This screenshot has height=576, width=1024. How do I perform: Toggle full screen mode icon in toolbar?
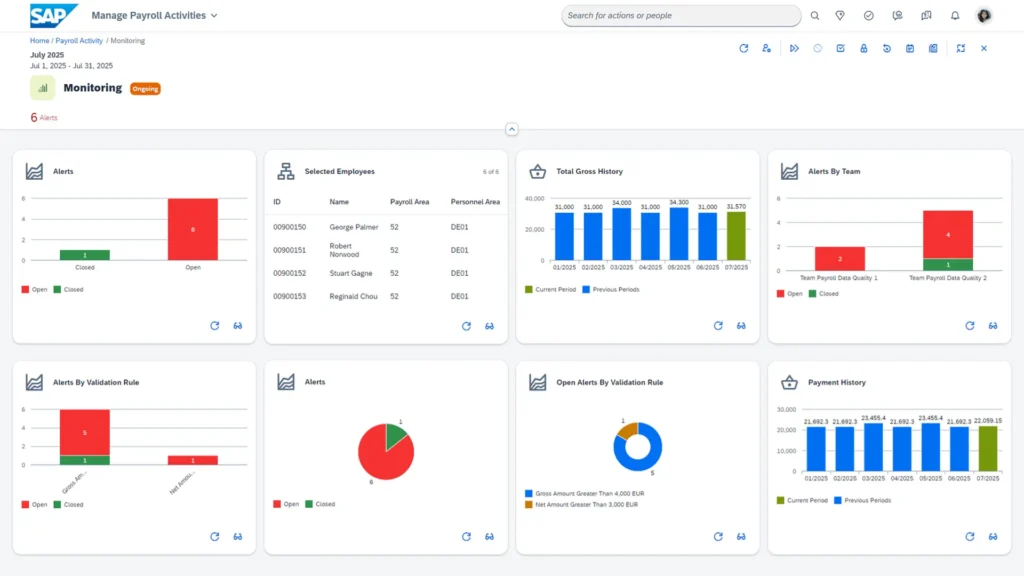tap(960, 48)
